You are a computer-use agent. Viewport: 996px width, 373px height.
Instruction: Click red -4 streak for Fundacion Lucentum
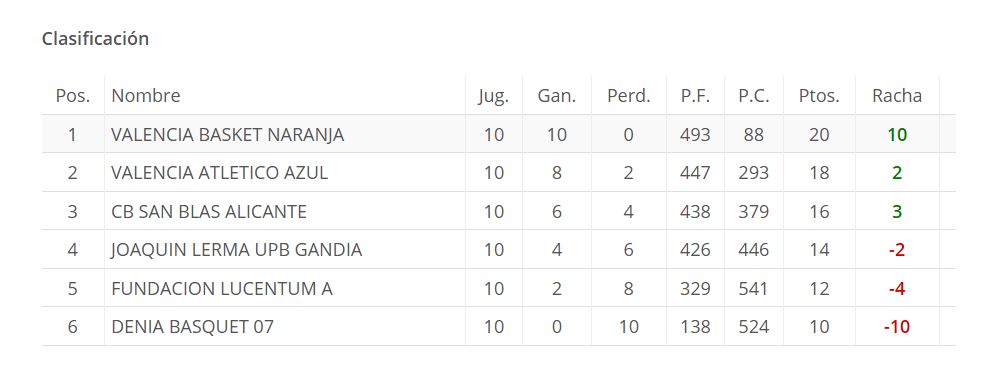coord(897,288)
